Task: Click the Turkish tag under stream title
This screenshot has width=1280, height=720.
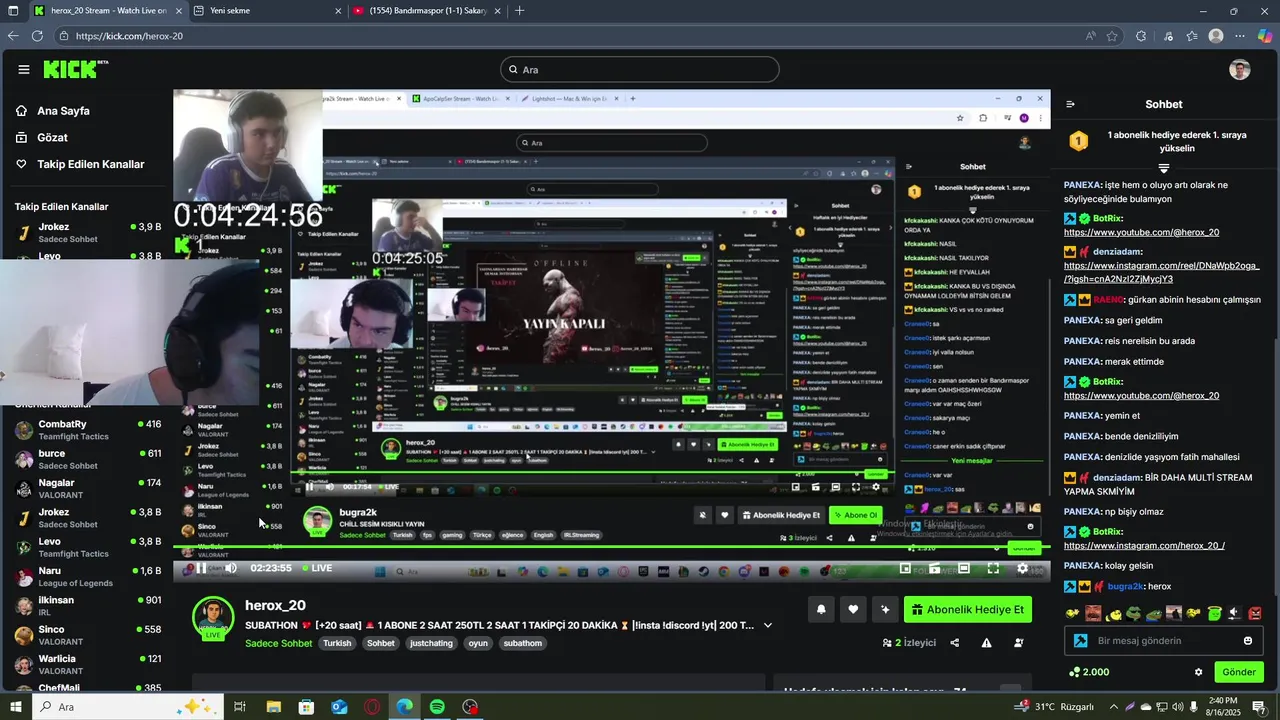Action: click(x=337, y=643)
